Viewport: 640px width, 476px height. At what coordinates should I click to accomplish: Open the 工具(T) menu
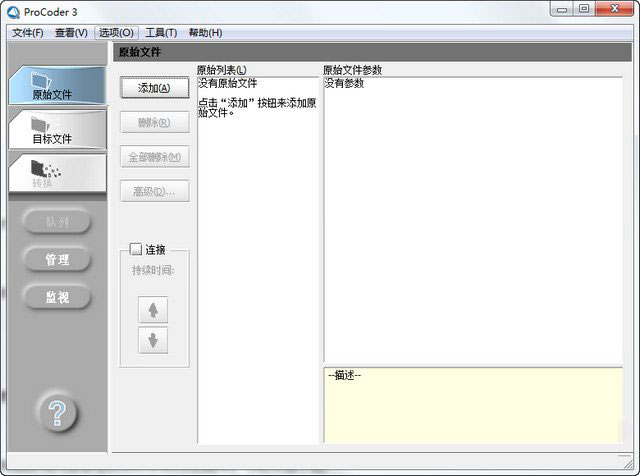click(161, 33)
